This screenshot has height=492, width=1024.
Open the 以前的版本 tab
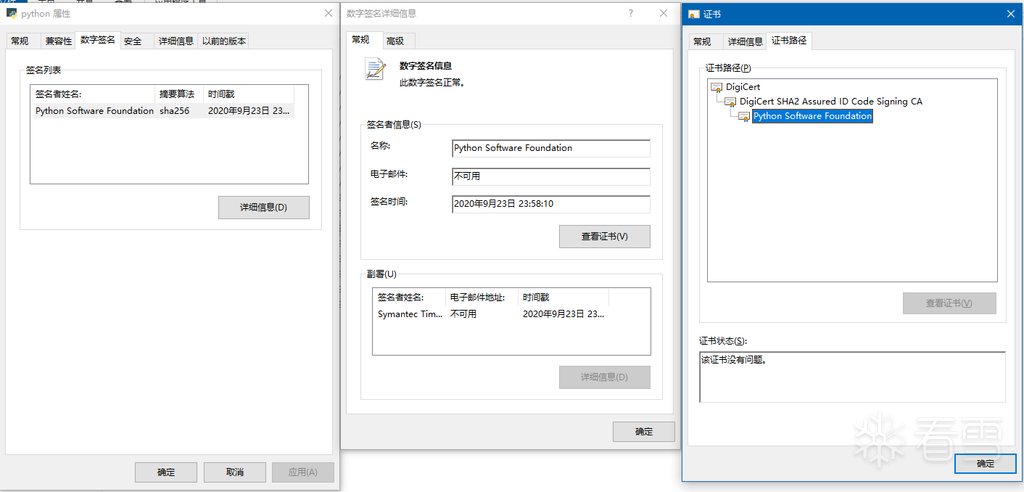pyautogui.click(x=224, y=41)
